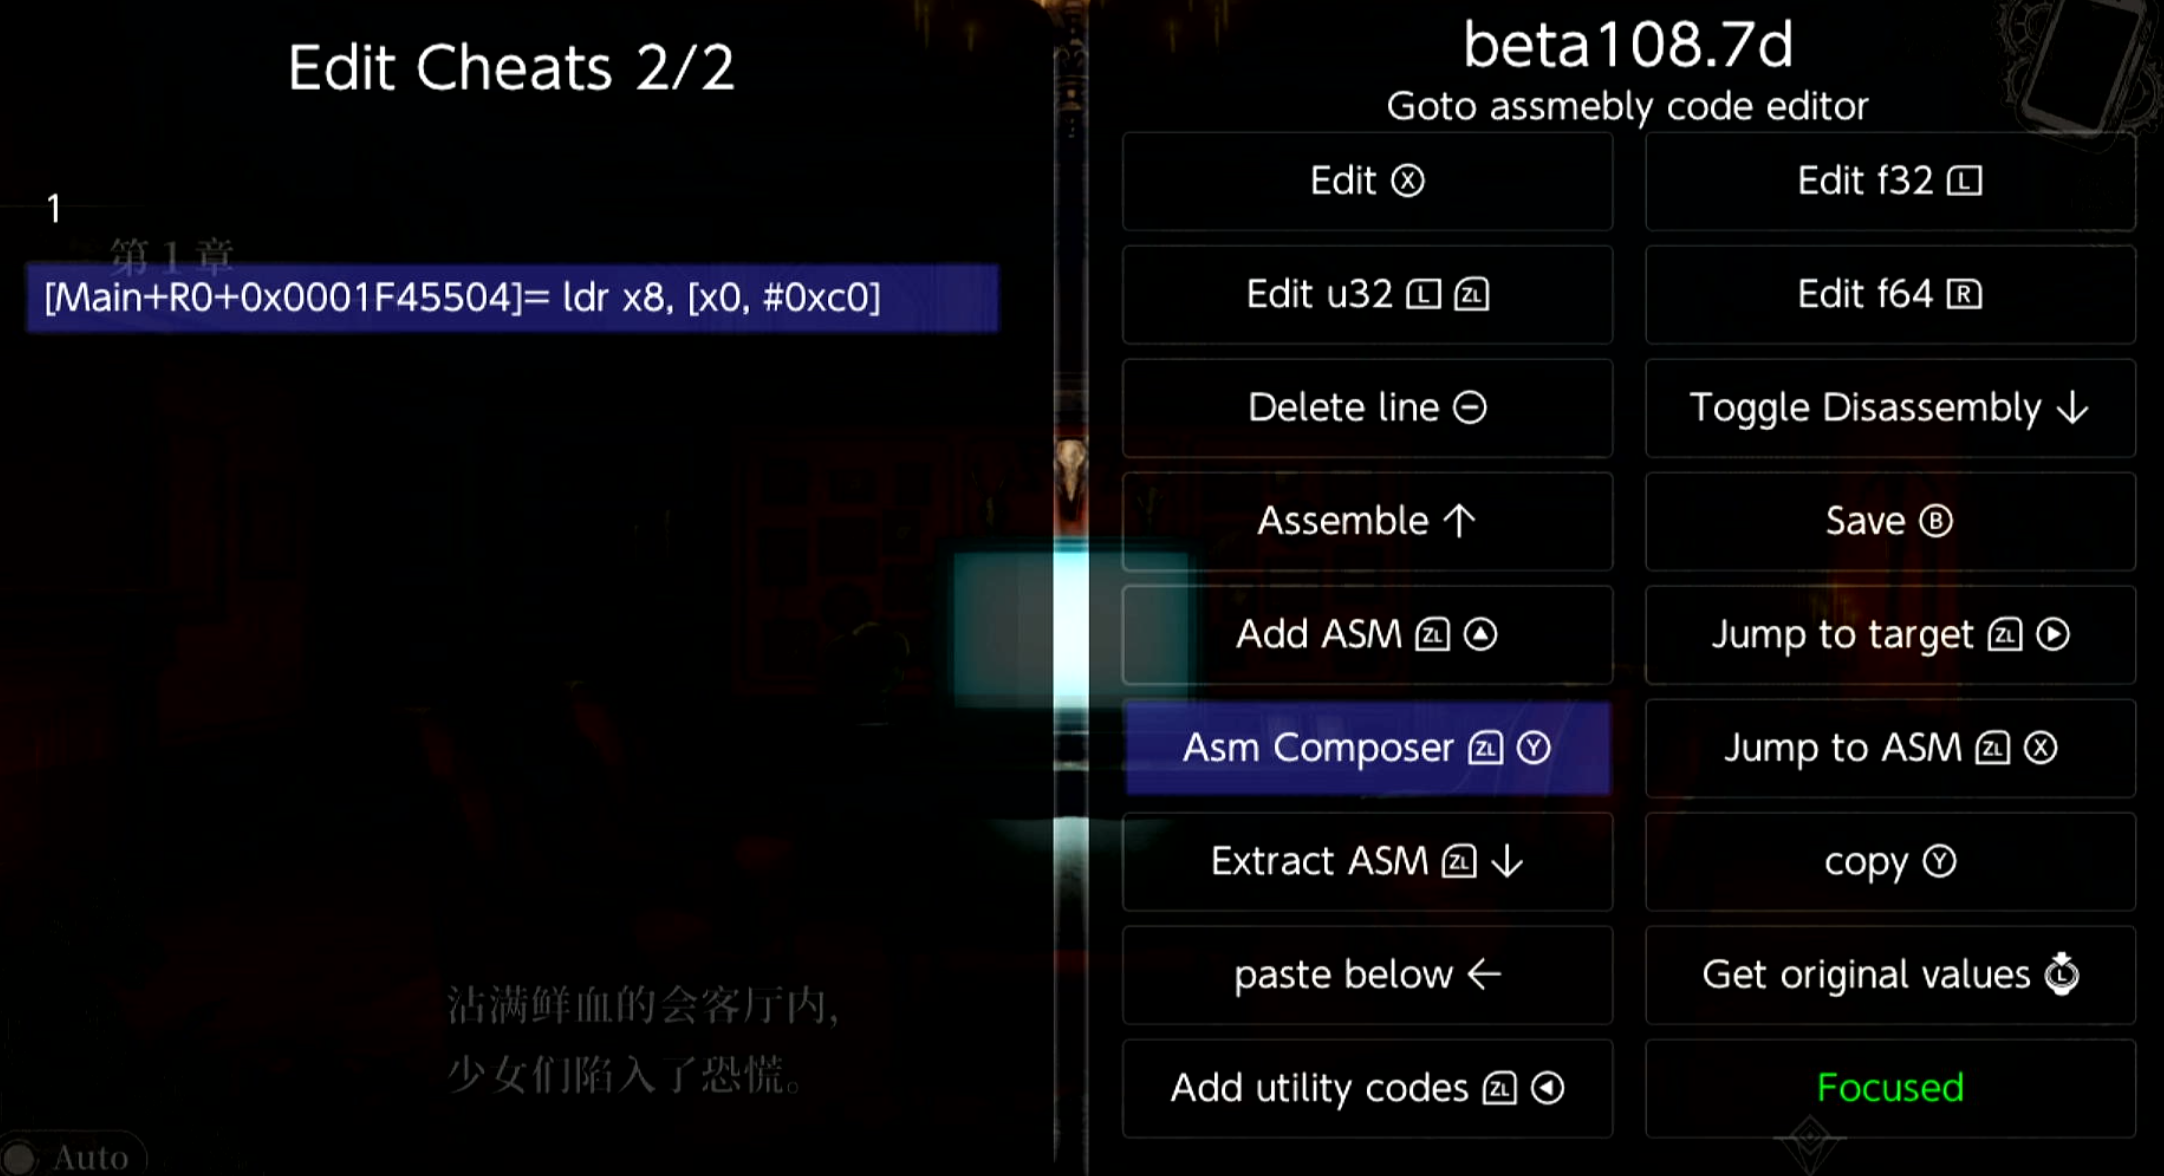The height and width of the screenshot is (1176, 2164).
Task: Delete the current line via Delete line
Action: pos(1367,408)
